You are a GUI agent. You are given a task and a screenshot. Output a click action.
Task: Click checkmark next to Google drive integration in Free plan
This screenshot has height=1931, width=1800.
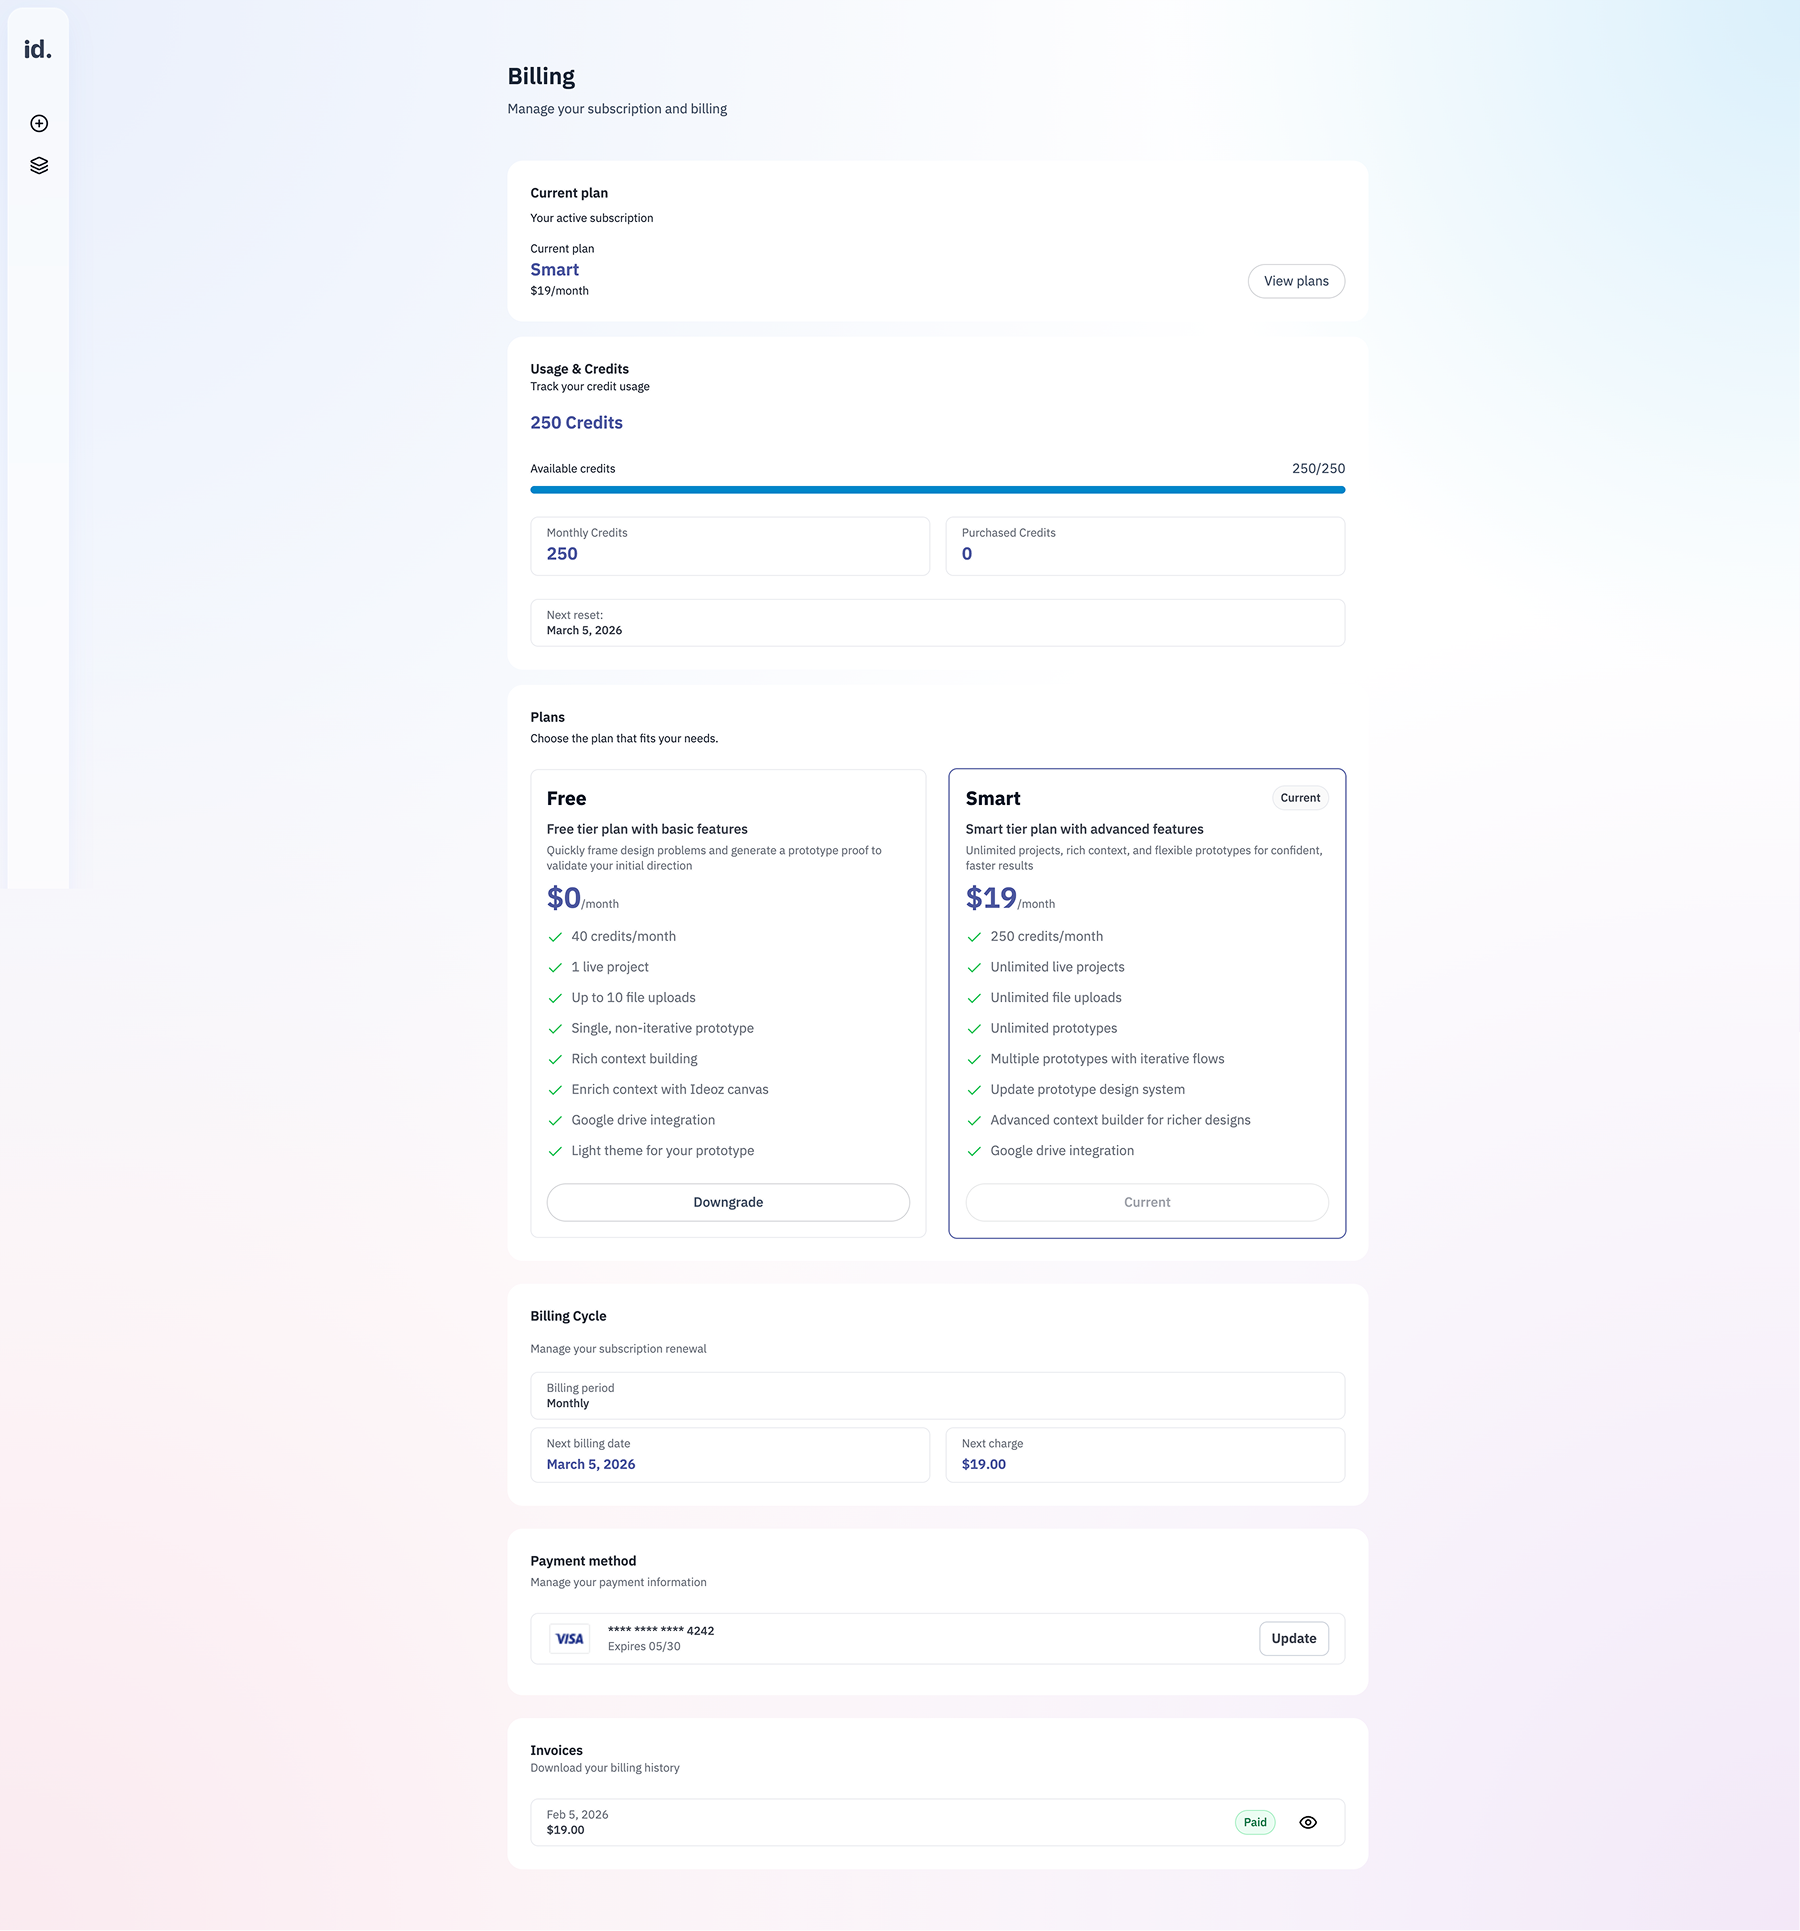(555, 1121)
